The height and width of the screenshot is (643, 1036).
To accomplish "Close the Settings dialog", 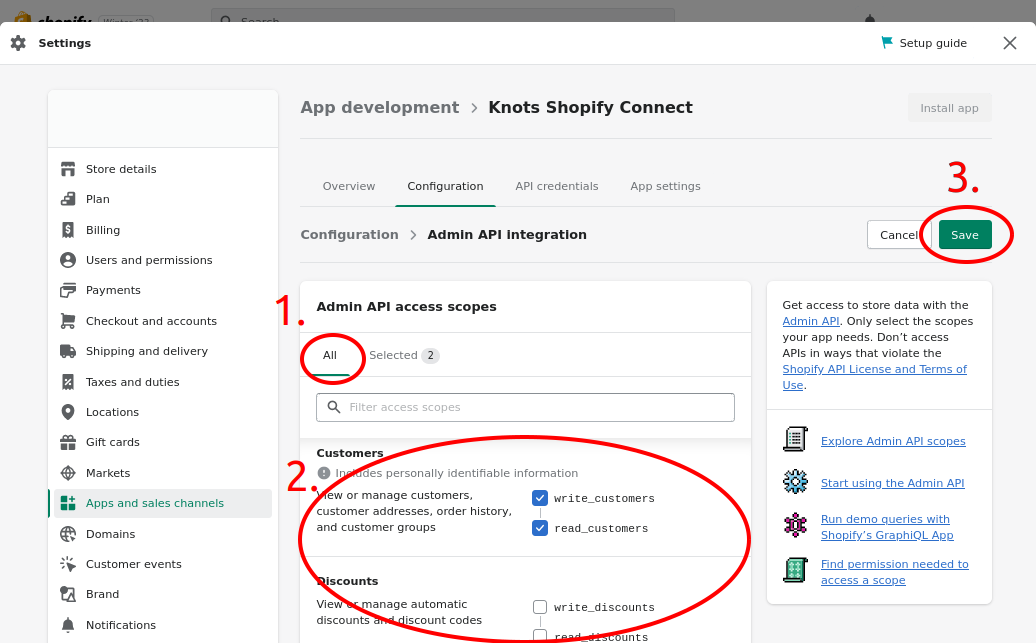I will [1010, 43].
